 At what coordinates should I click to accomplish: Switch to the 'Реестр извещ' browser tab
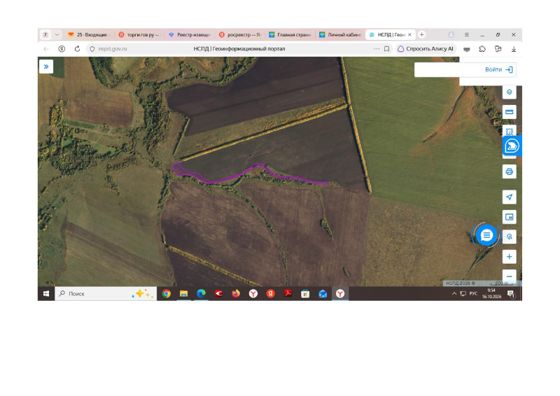pos(189,35)
